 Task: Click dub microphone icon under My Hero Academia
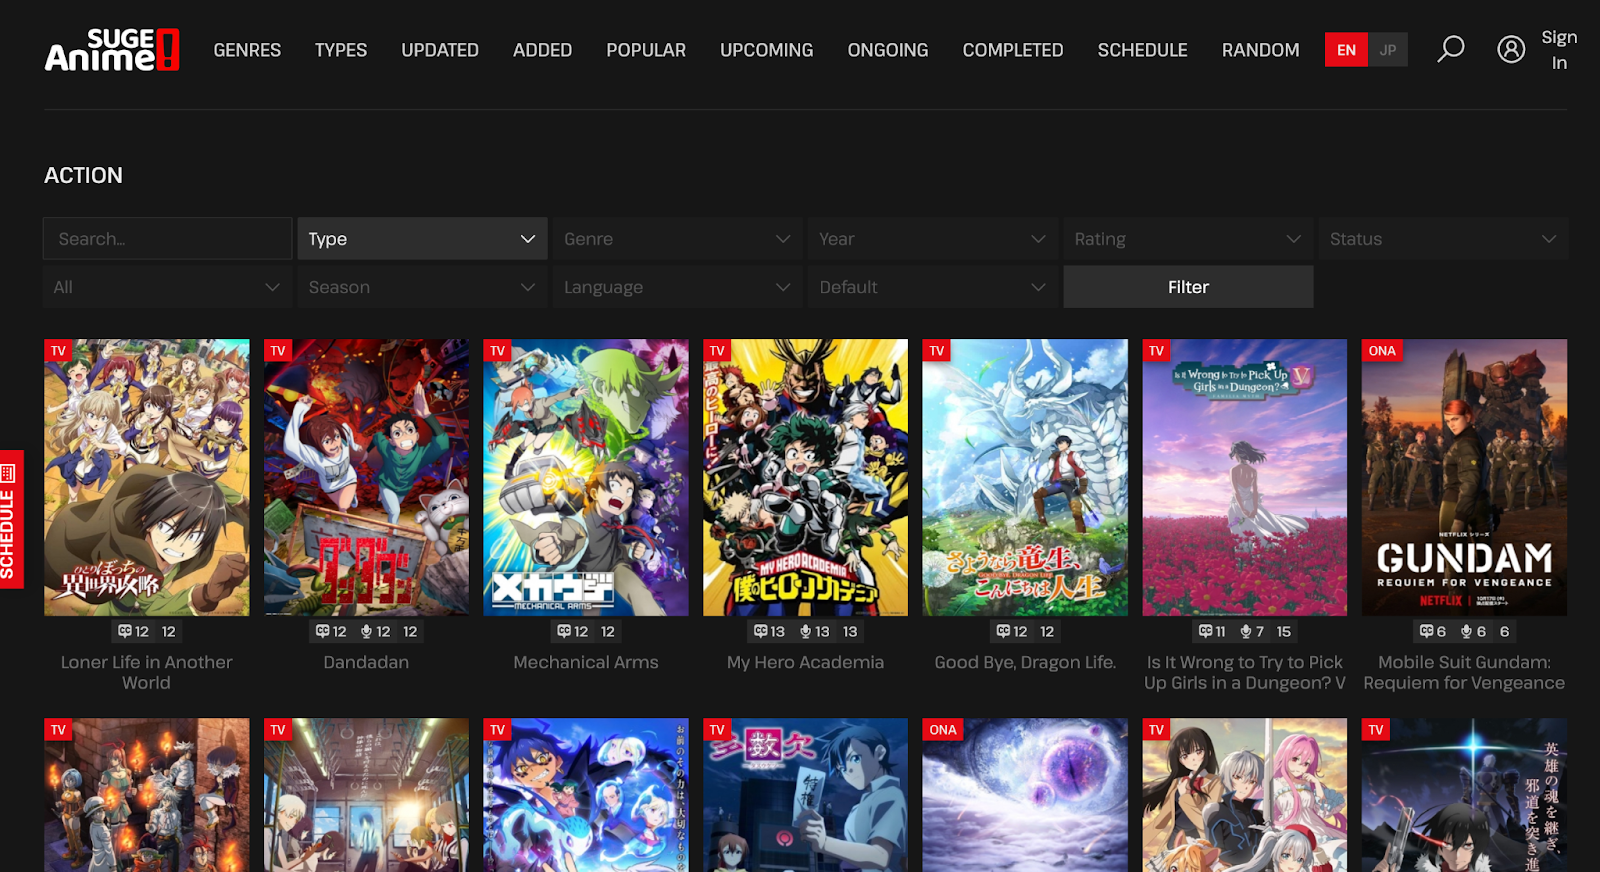tap(805, 631)
